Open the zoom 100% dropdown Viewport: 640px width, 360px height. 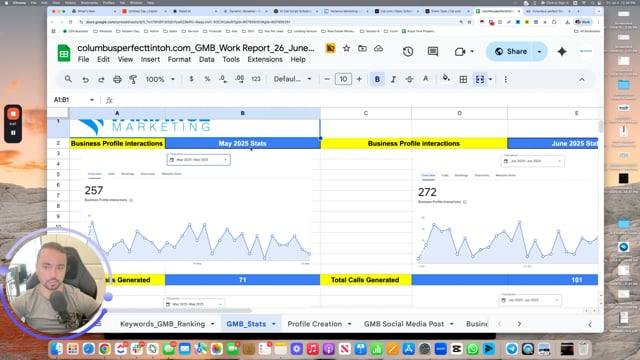[160, 79]
